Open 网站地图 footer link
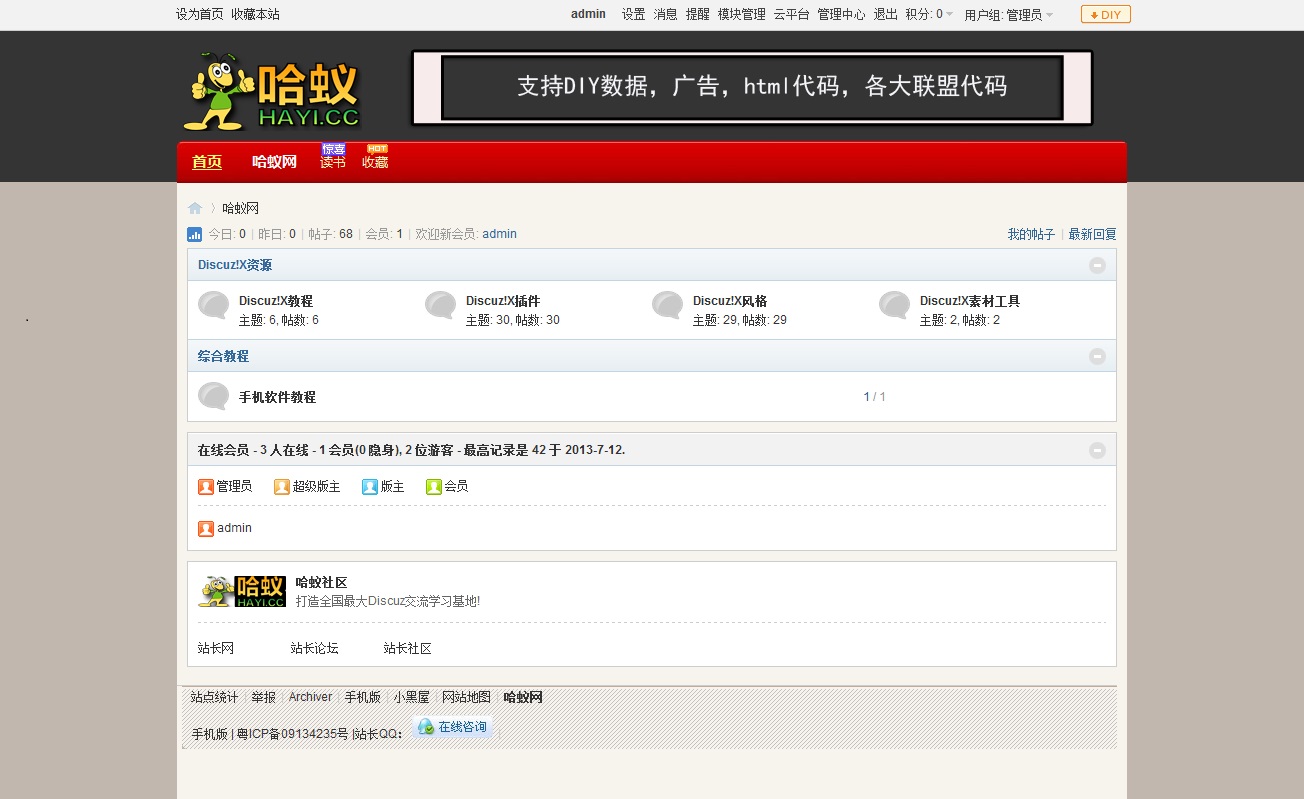 (x=467, y=697)
